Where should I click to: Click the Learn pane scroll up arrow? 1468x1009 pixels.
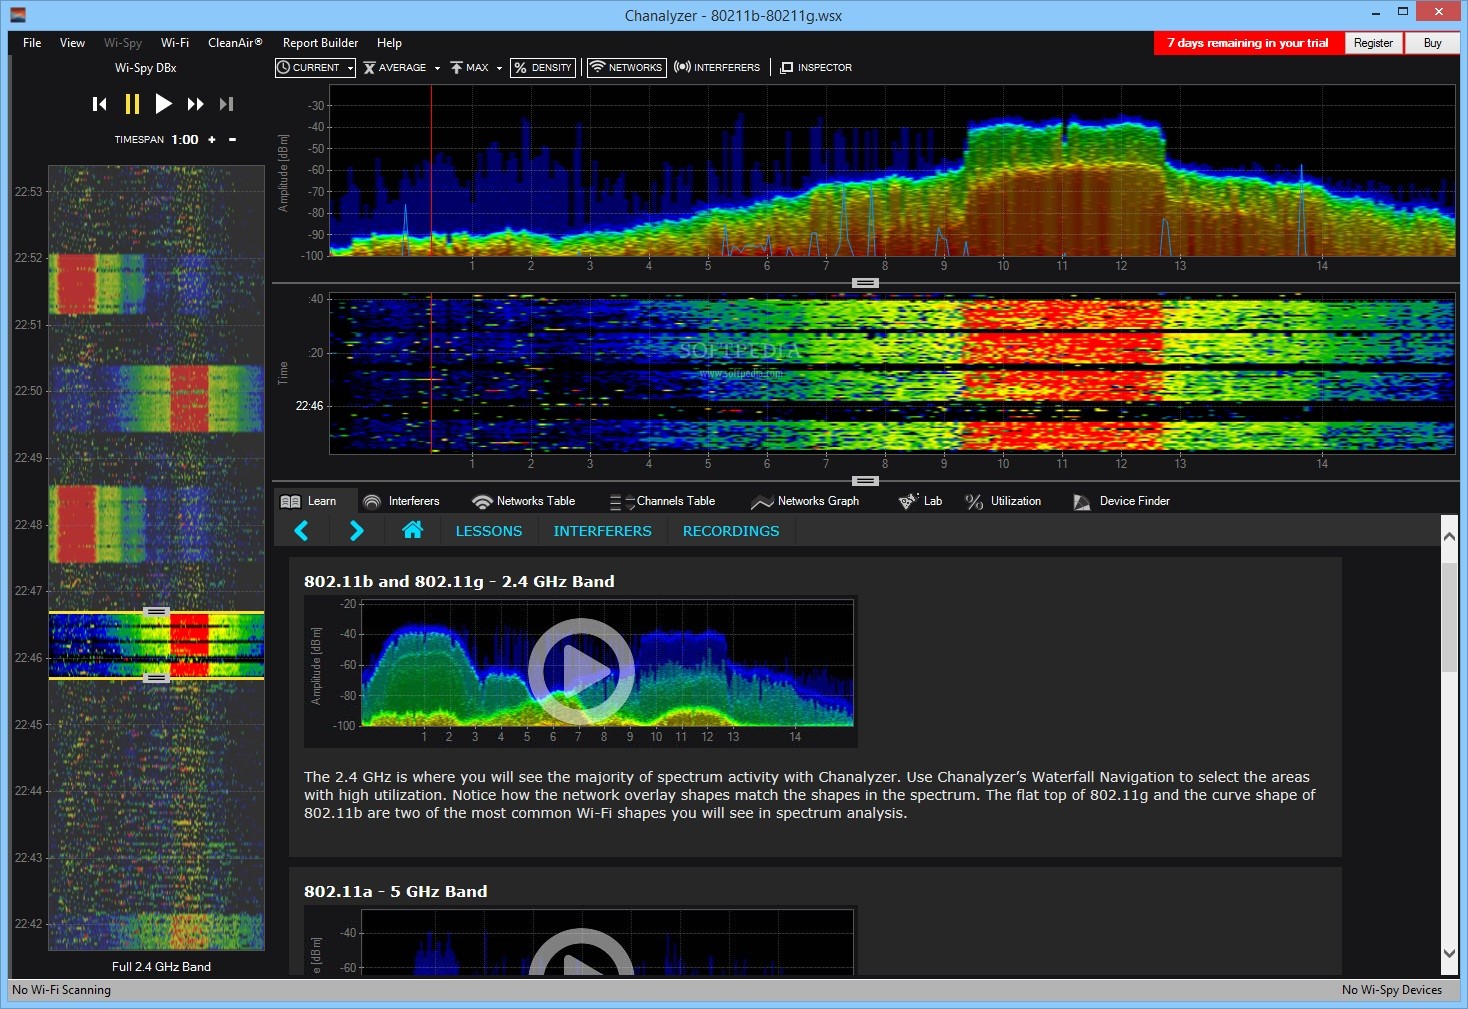[x=1449, y=536]
